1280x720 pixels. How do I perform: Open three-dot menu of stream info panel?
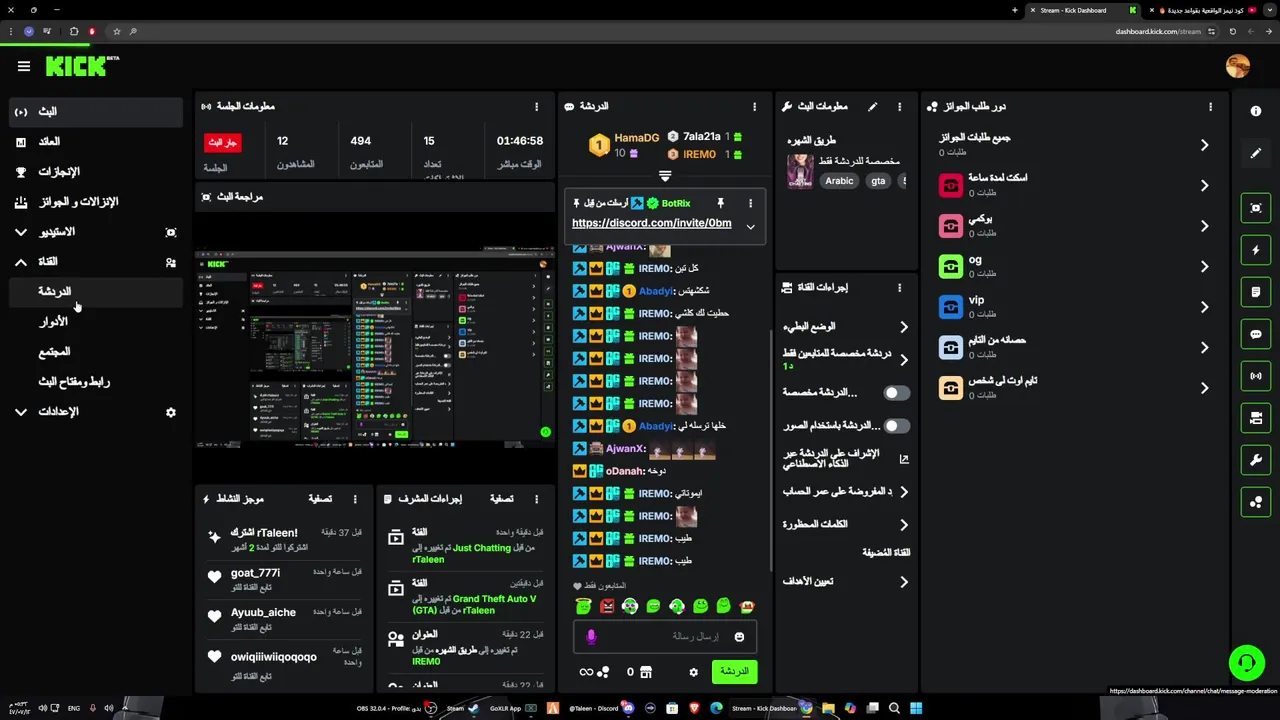coord(899,106)
